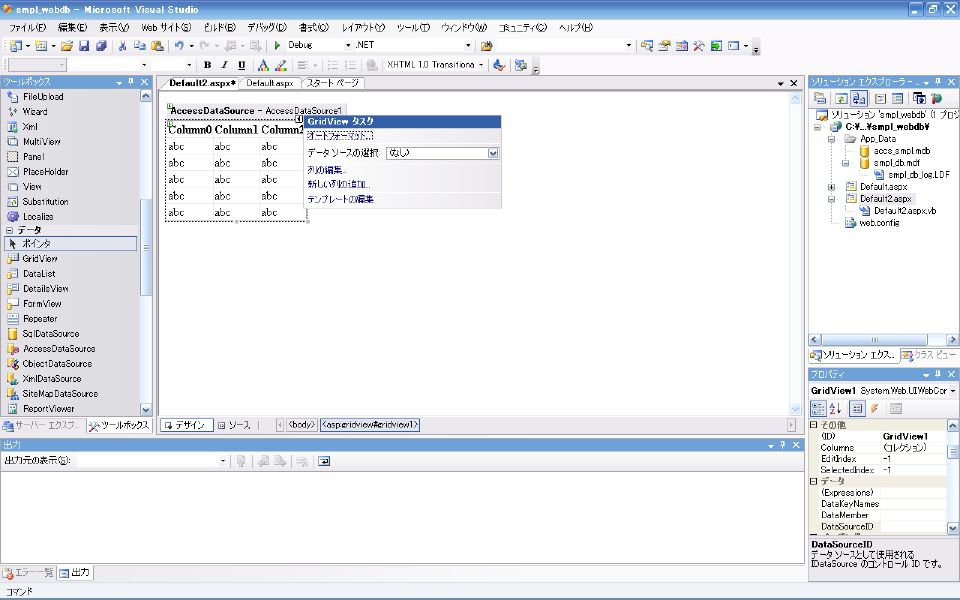Click the hammer and wrench toolbox icon

tap(699, 46)
